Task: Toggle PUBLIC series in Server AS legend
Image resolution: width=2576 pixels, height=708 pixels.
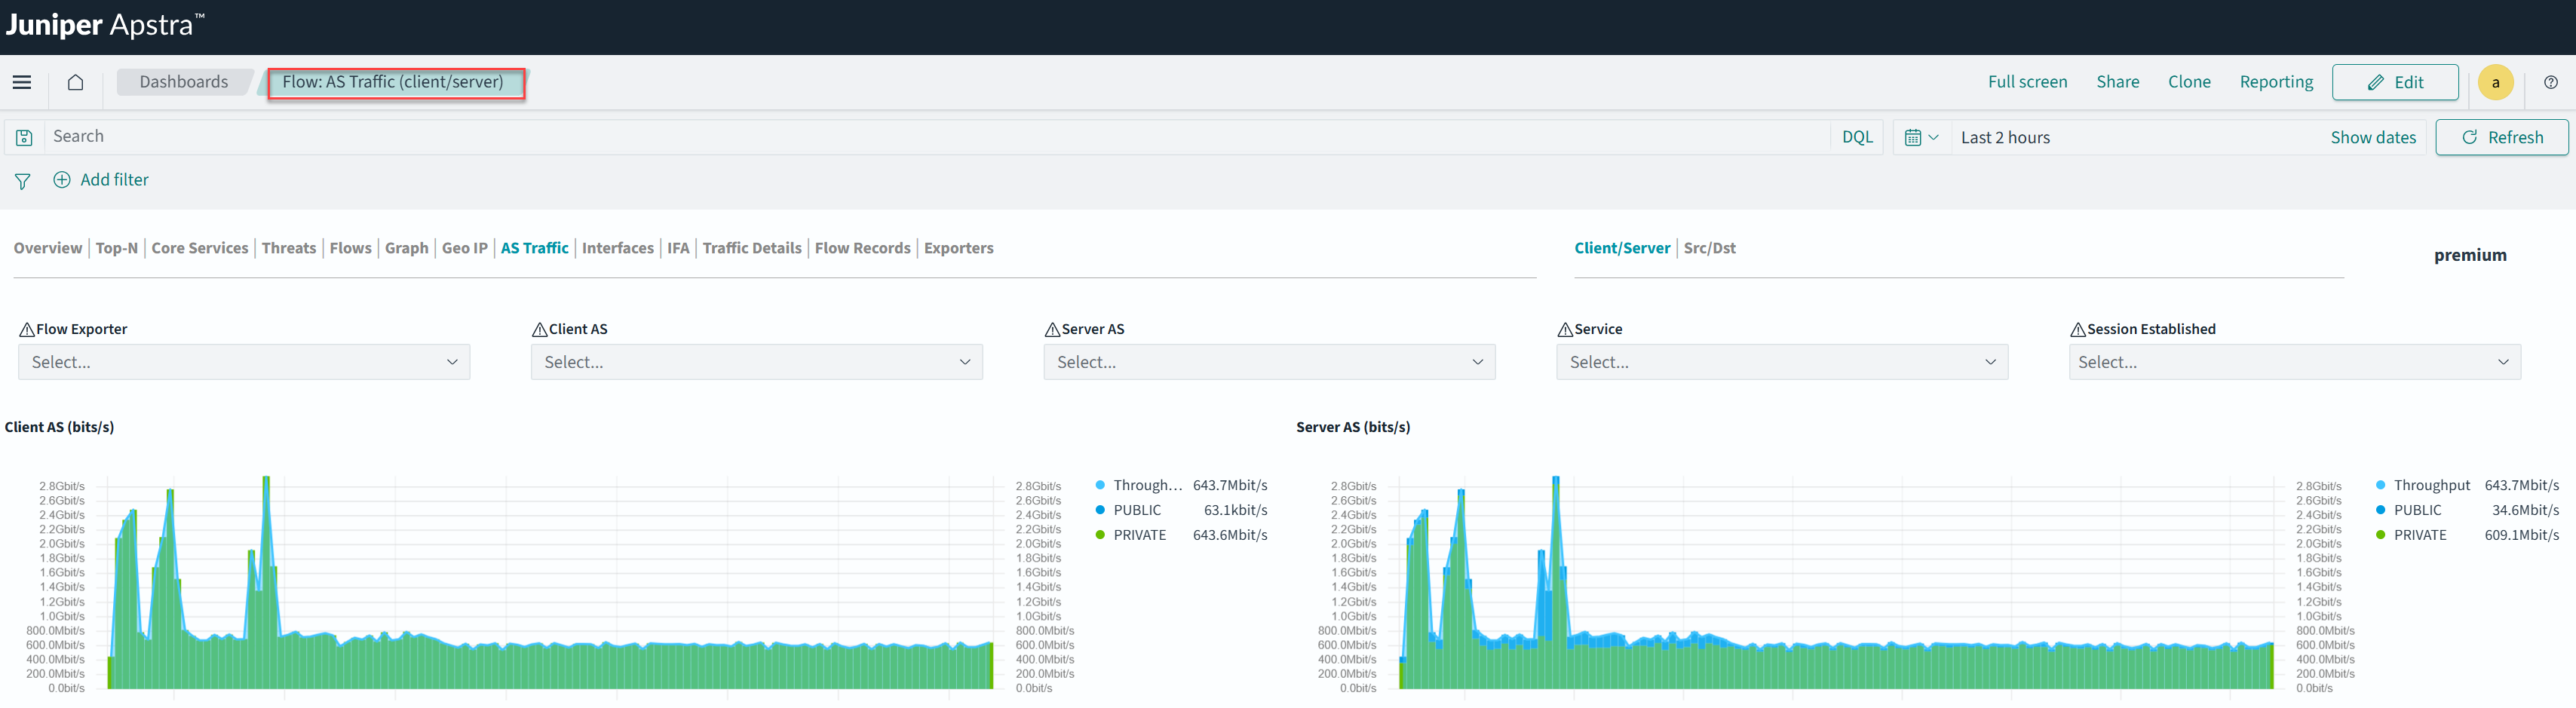Action: 2416,510
